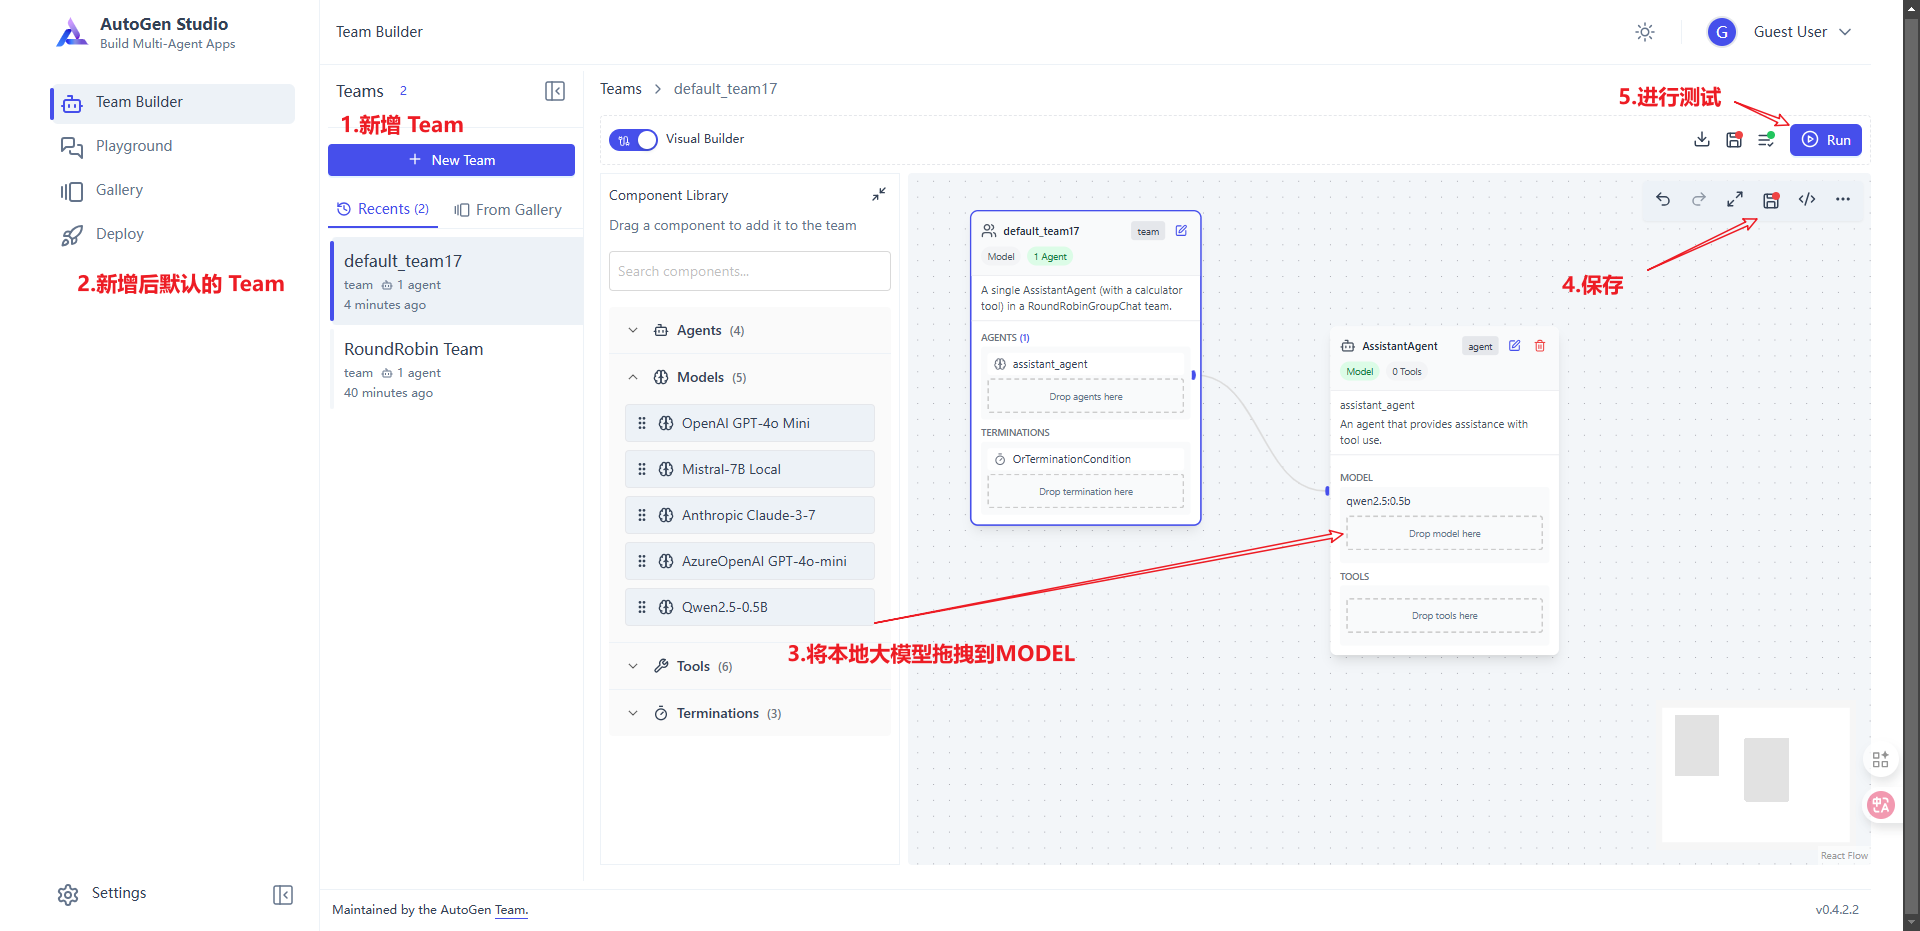Collapse the Teams sidebar panel icon
This screenshot has width=1920, height=931.
click(555, 91)
